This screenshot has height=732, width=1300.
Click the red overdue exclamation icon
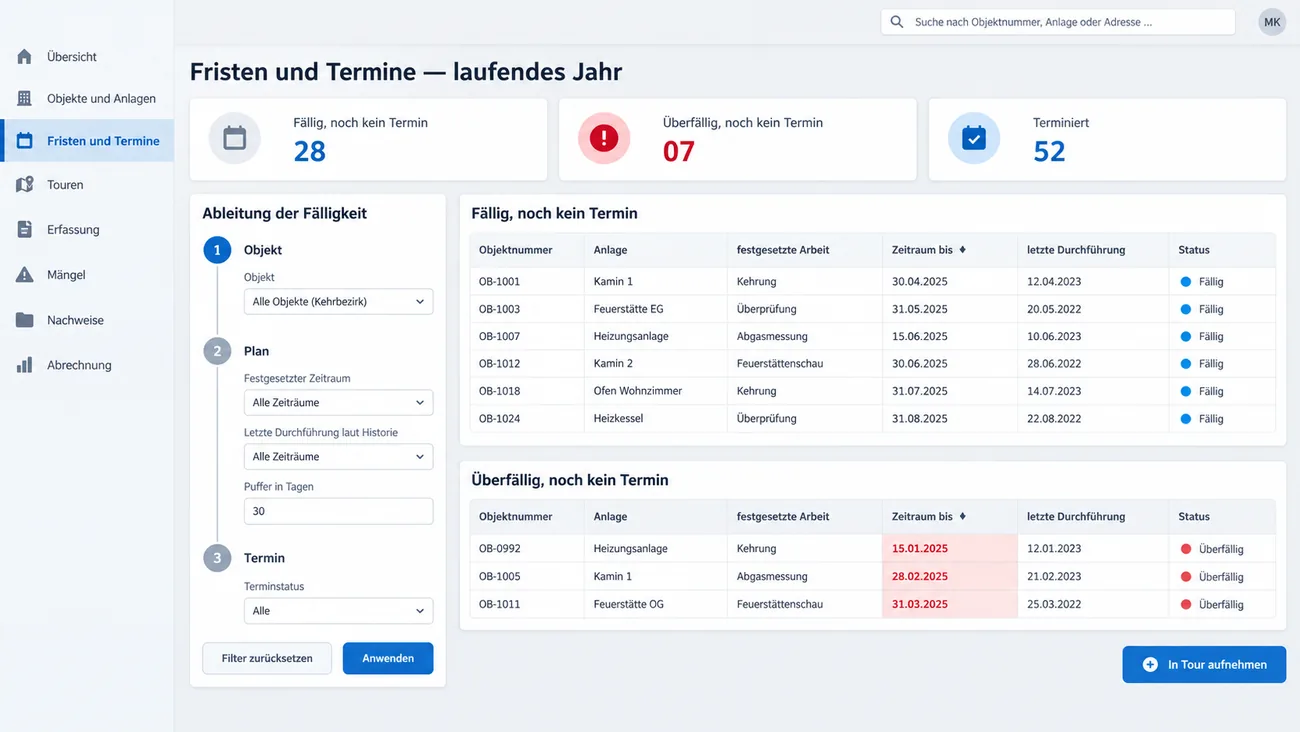coord(604,139)
